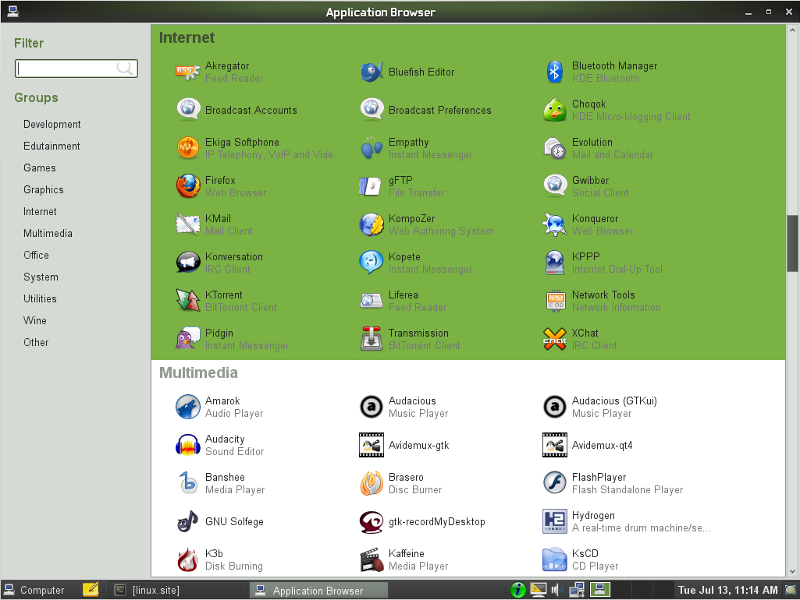Open the FlashPlayer standalone player icon
800x600 pixels.
click(555, 483)
